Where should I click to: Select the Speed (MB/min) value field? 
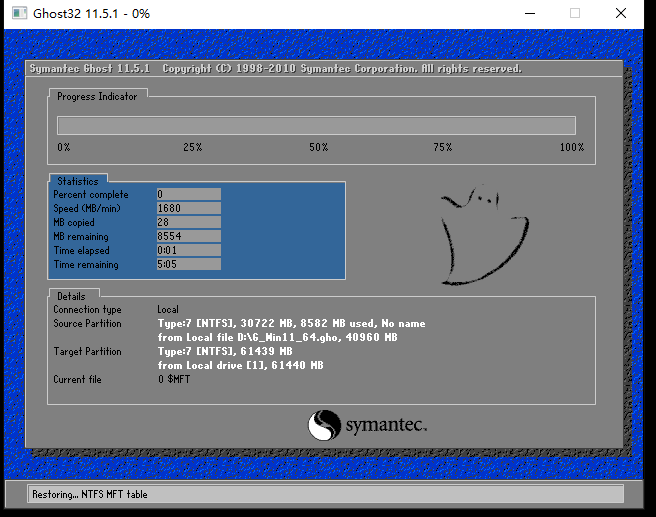(188, 208)
